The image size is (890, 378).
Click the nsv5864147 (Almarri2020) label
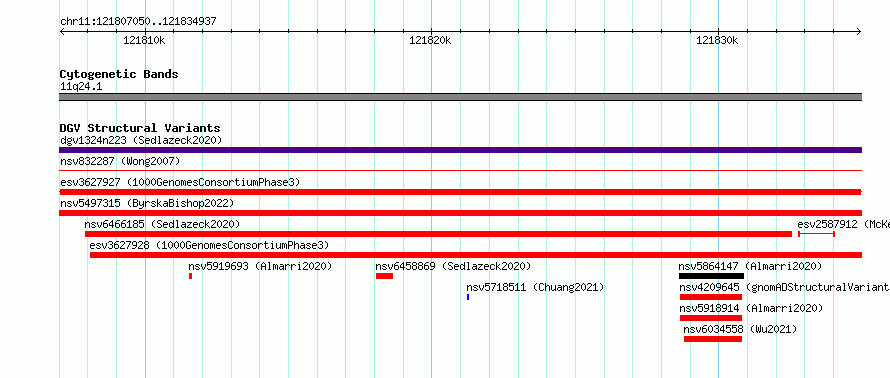(750, 266)
